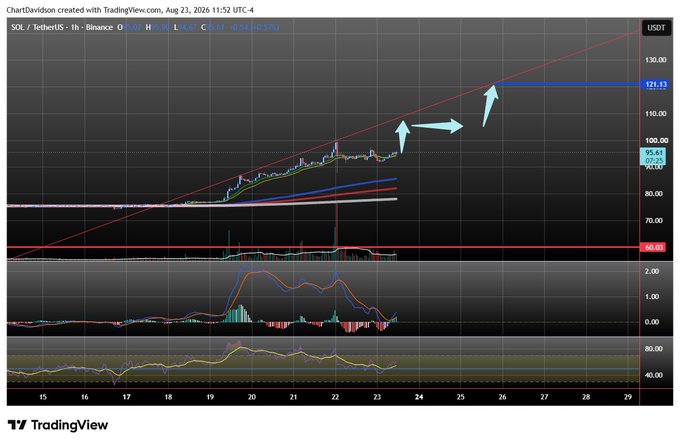
Task: Click the 60.03 red price label
Action: coord(654,247)
